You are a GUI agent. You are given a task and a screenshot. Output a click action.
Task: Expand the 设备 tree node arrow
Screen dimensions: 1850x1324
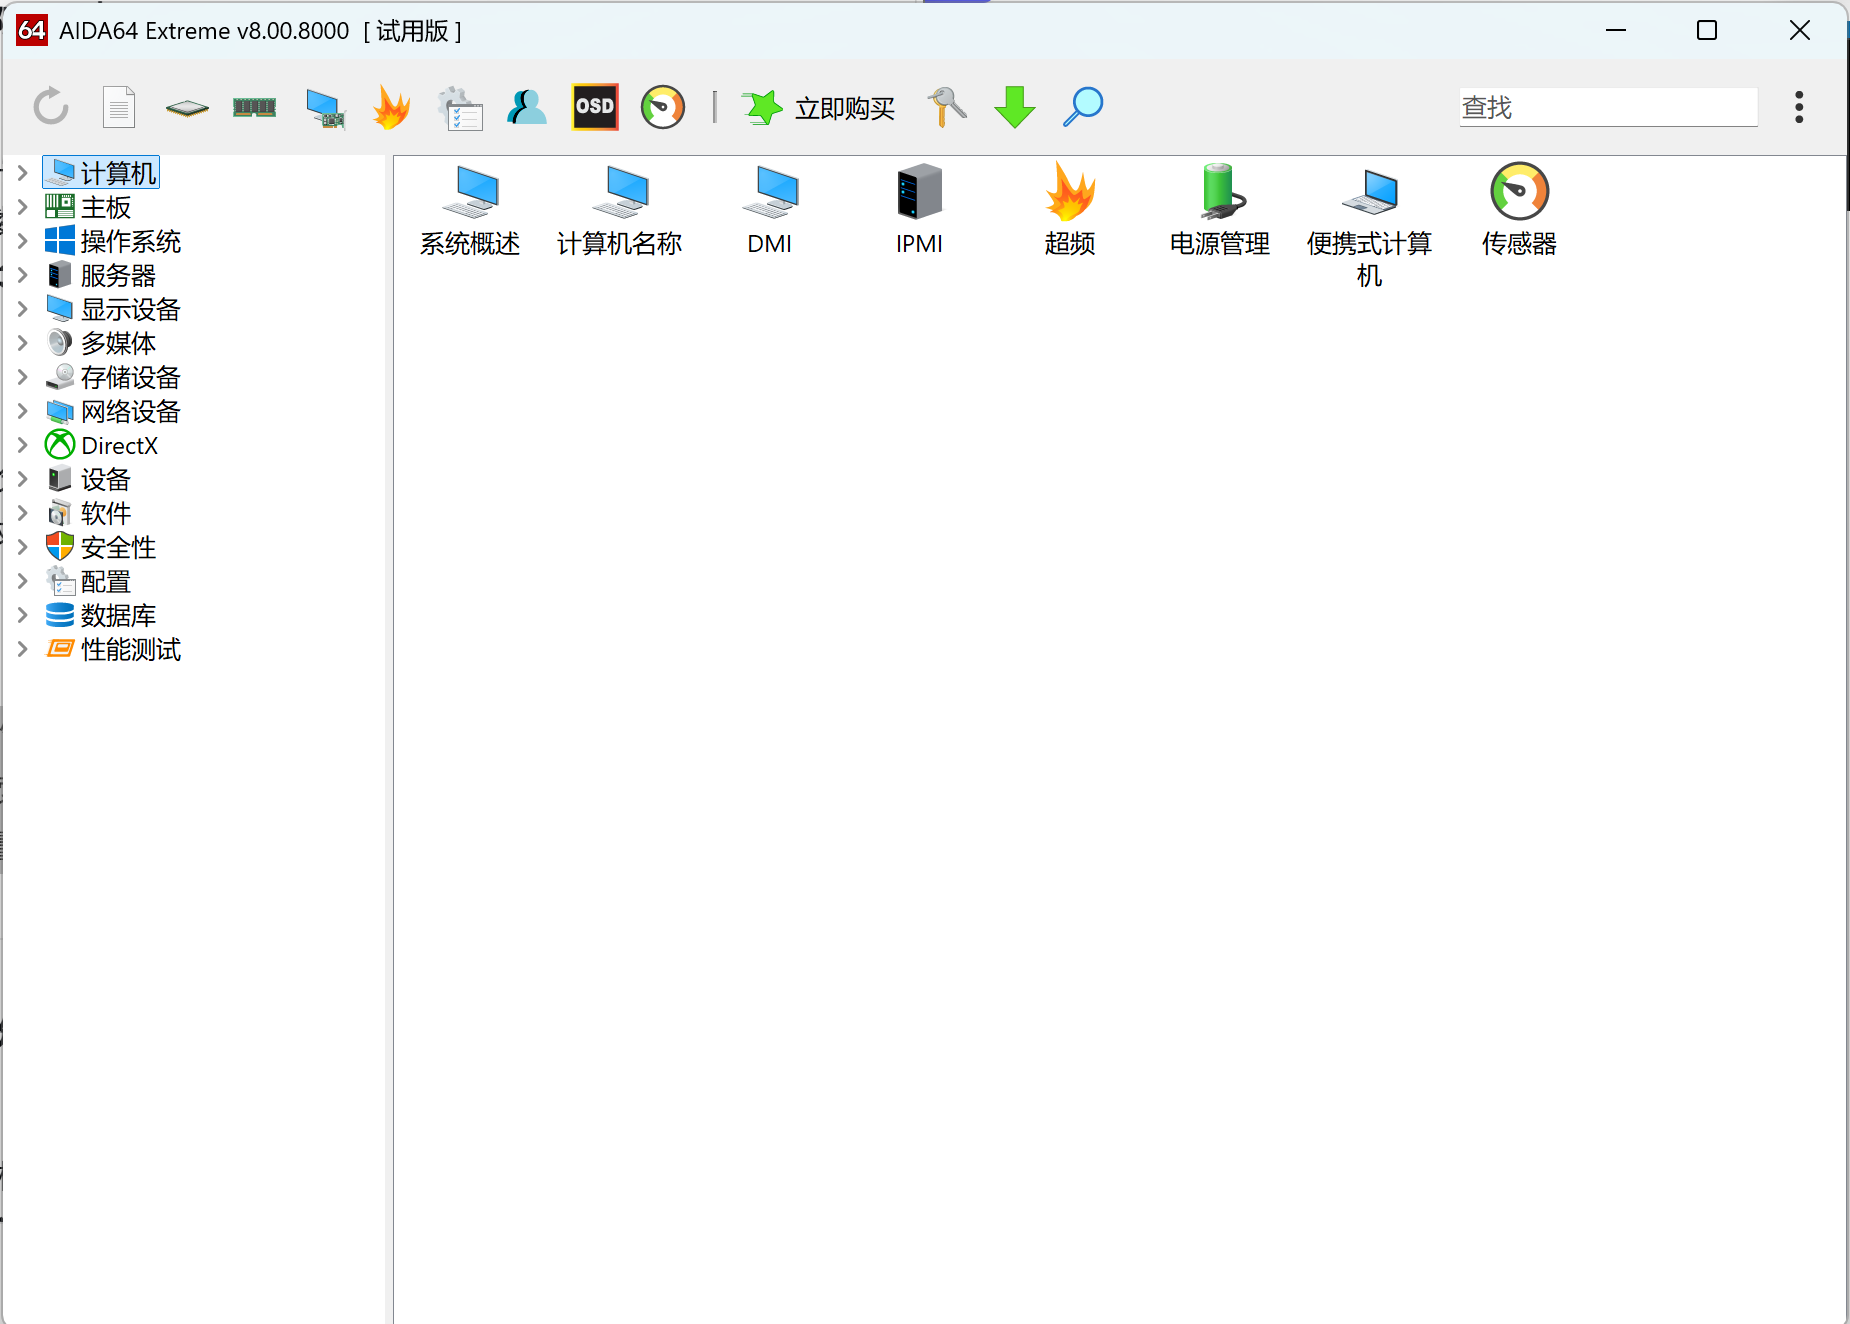[x=22, y=479]
